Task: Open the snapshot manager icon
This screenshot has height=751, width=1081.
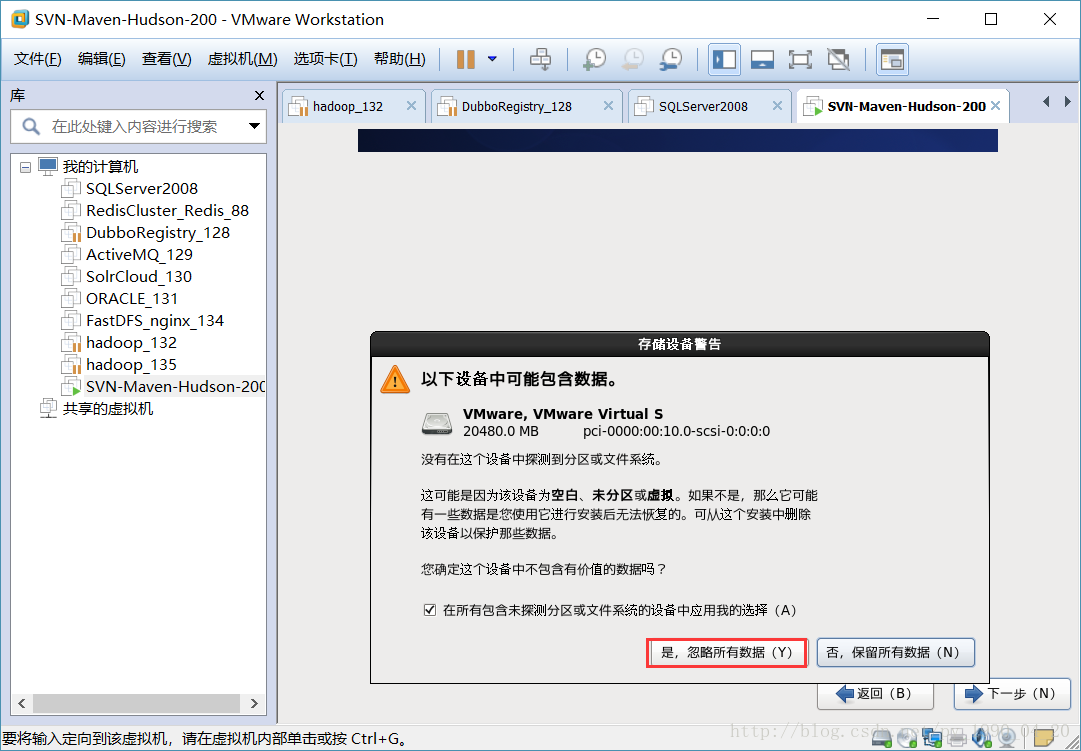Action: (x=671, y=59)
